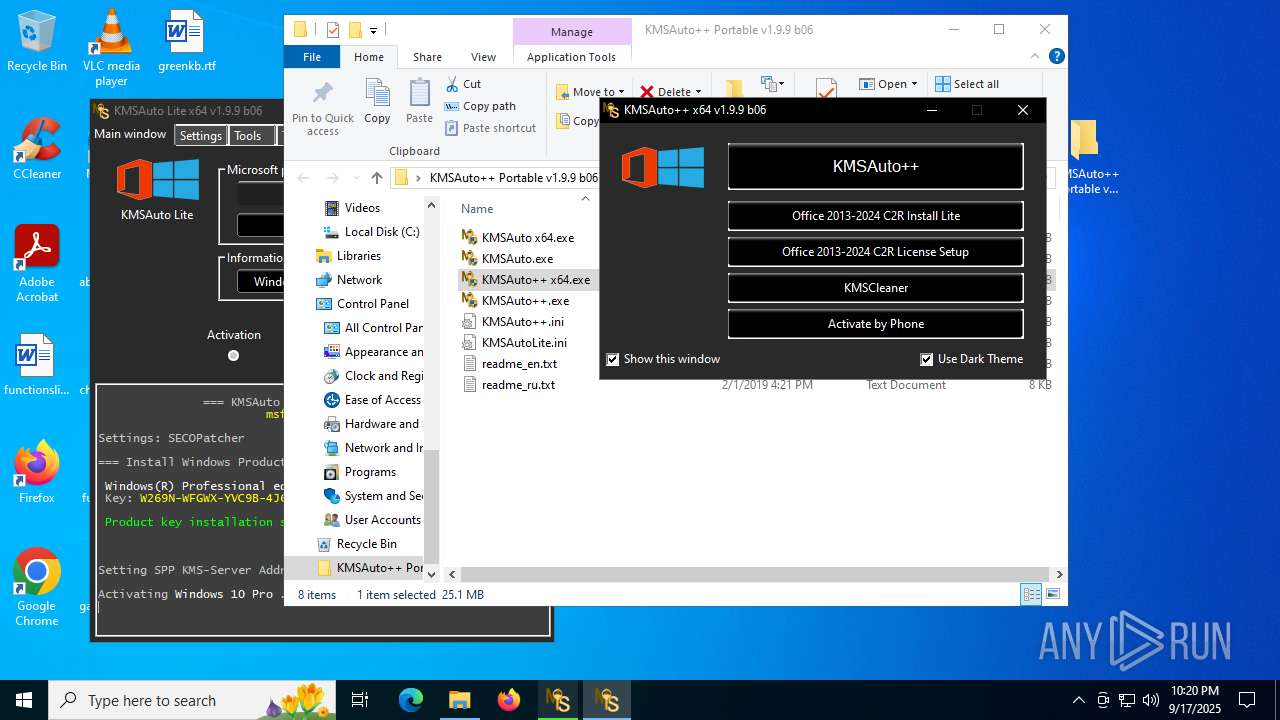Screen dimensions: 1280x720
Task: Open the greenkb.rtf desktop file
Action: pyautogui.click(x=186, y=41)
